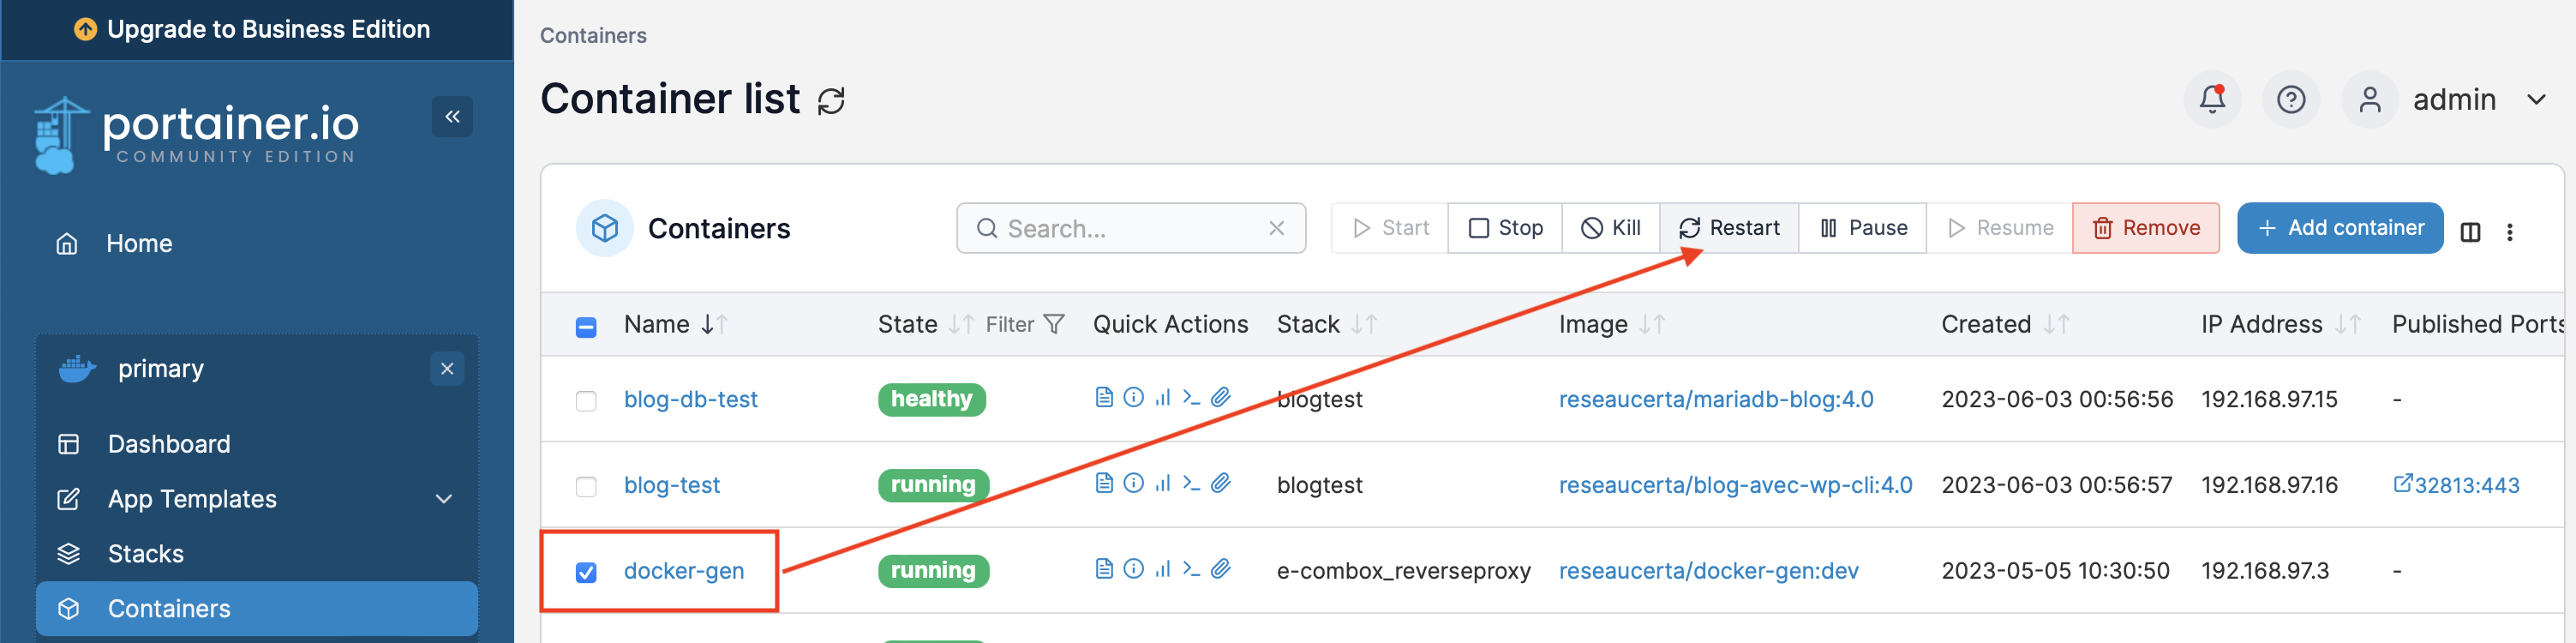Open image reseaucerta/mariadb-blog:4.0
Screen dimensions: 2576x643
click(x=1716, y=400)
